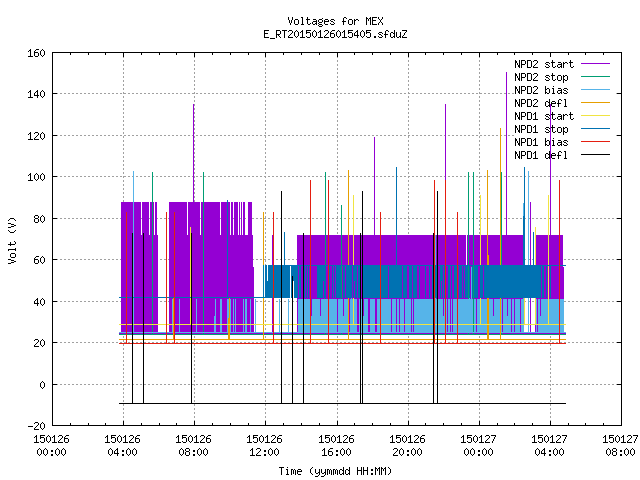Click the 150126 04:00 x-axis tick label

(x=122, y=446)
